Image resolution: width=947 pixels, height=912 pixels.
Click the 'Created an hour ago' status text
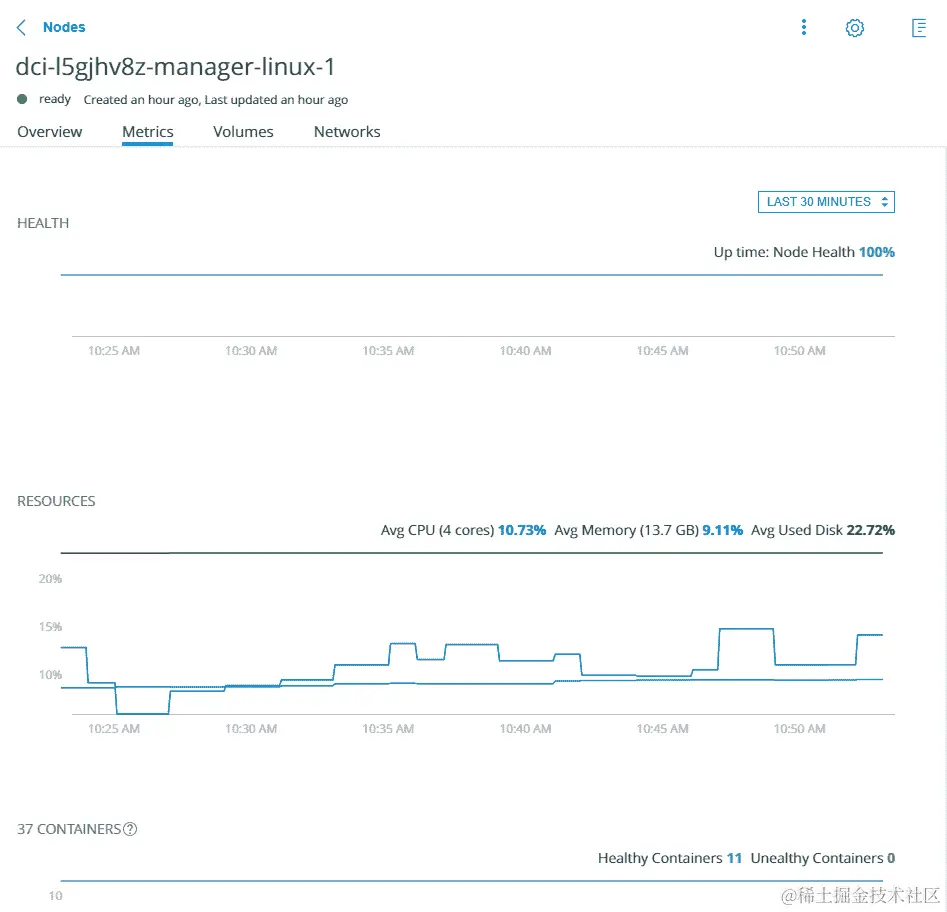(141, 100)
